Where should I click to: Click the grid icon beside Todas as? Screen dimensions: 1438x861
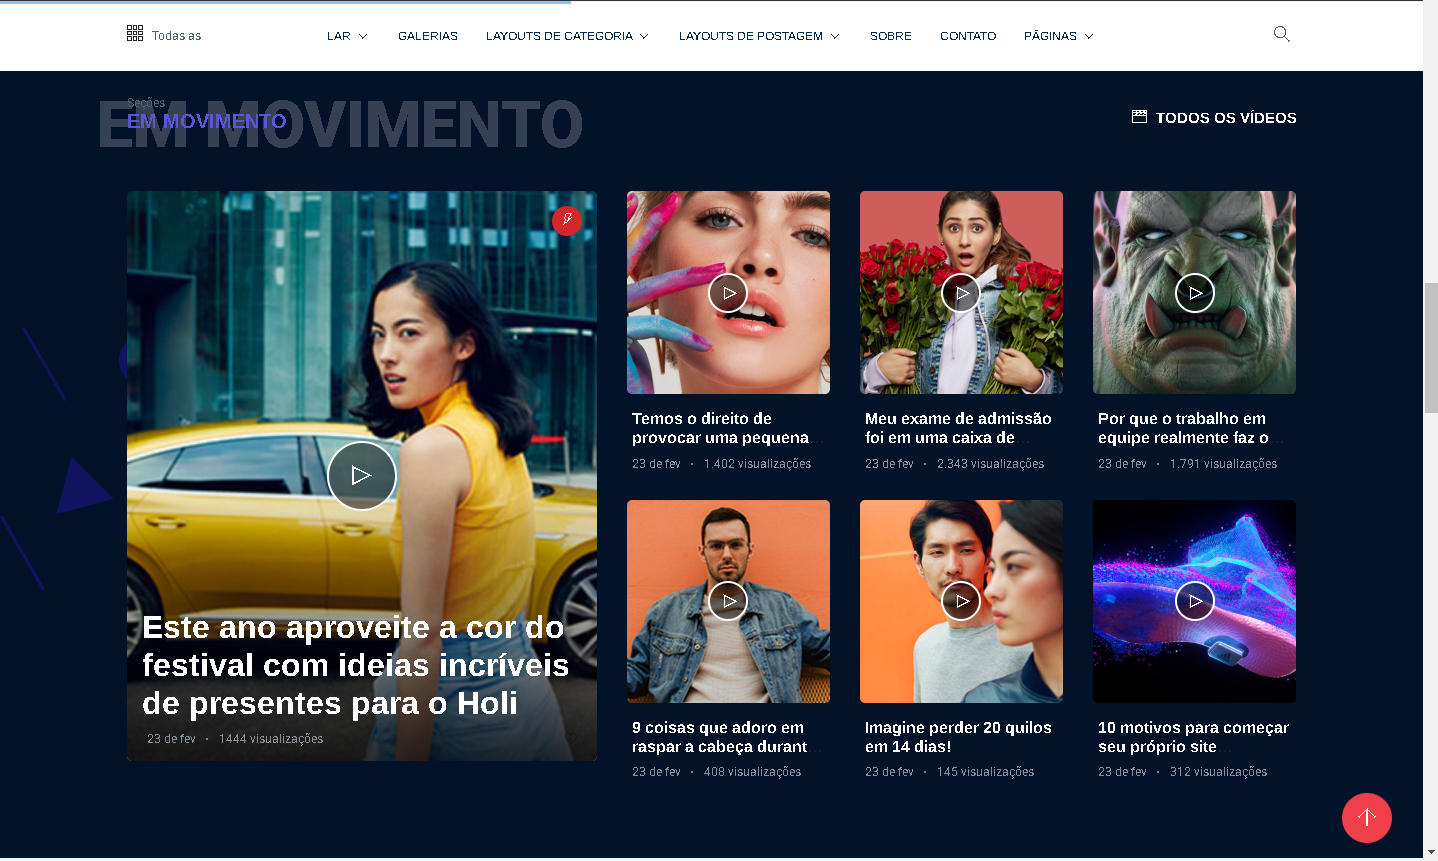tap(135, 34)
